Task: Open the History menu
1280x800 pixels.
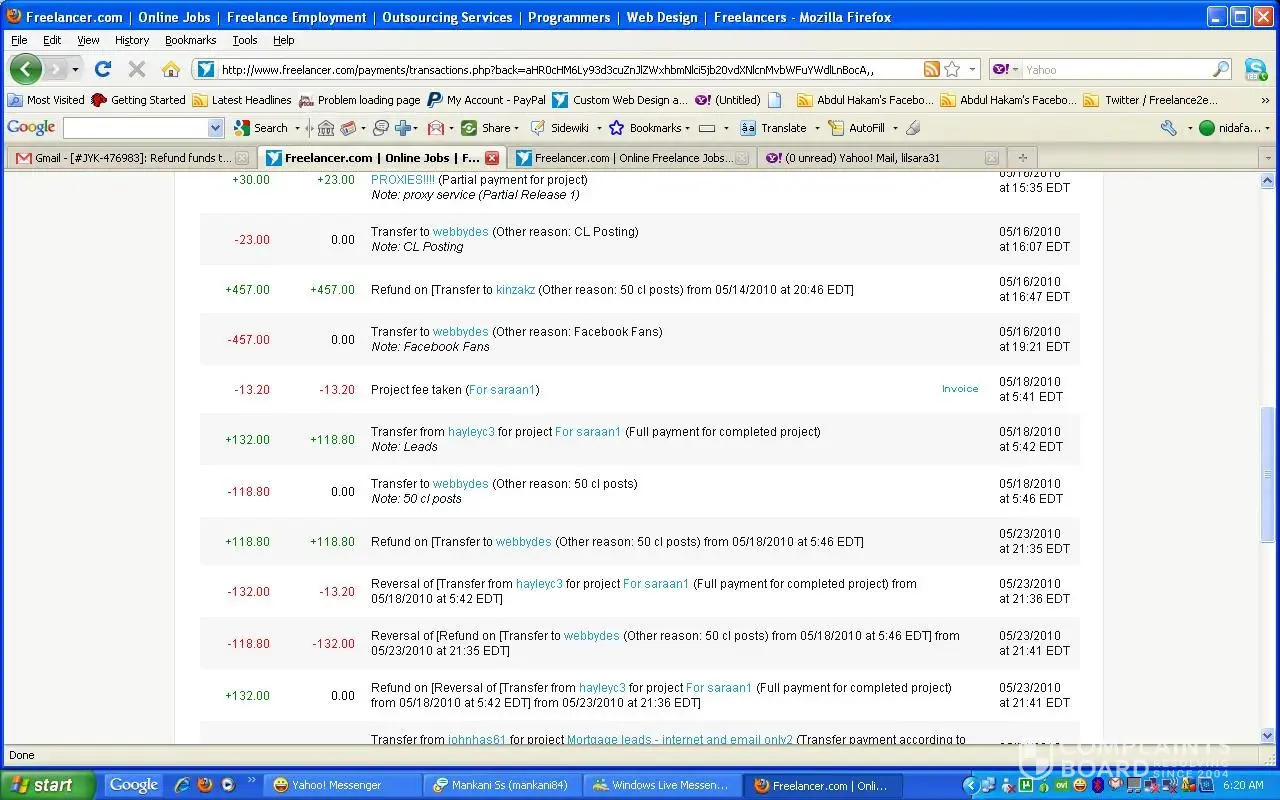Action: point(131,40)
